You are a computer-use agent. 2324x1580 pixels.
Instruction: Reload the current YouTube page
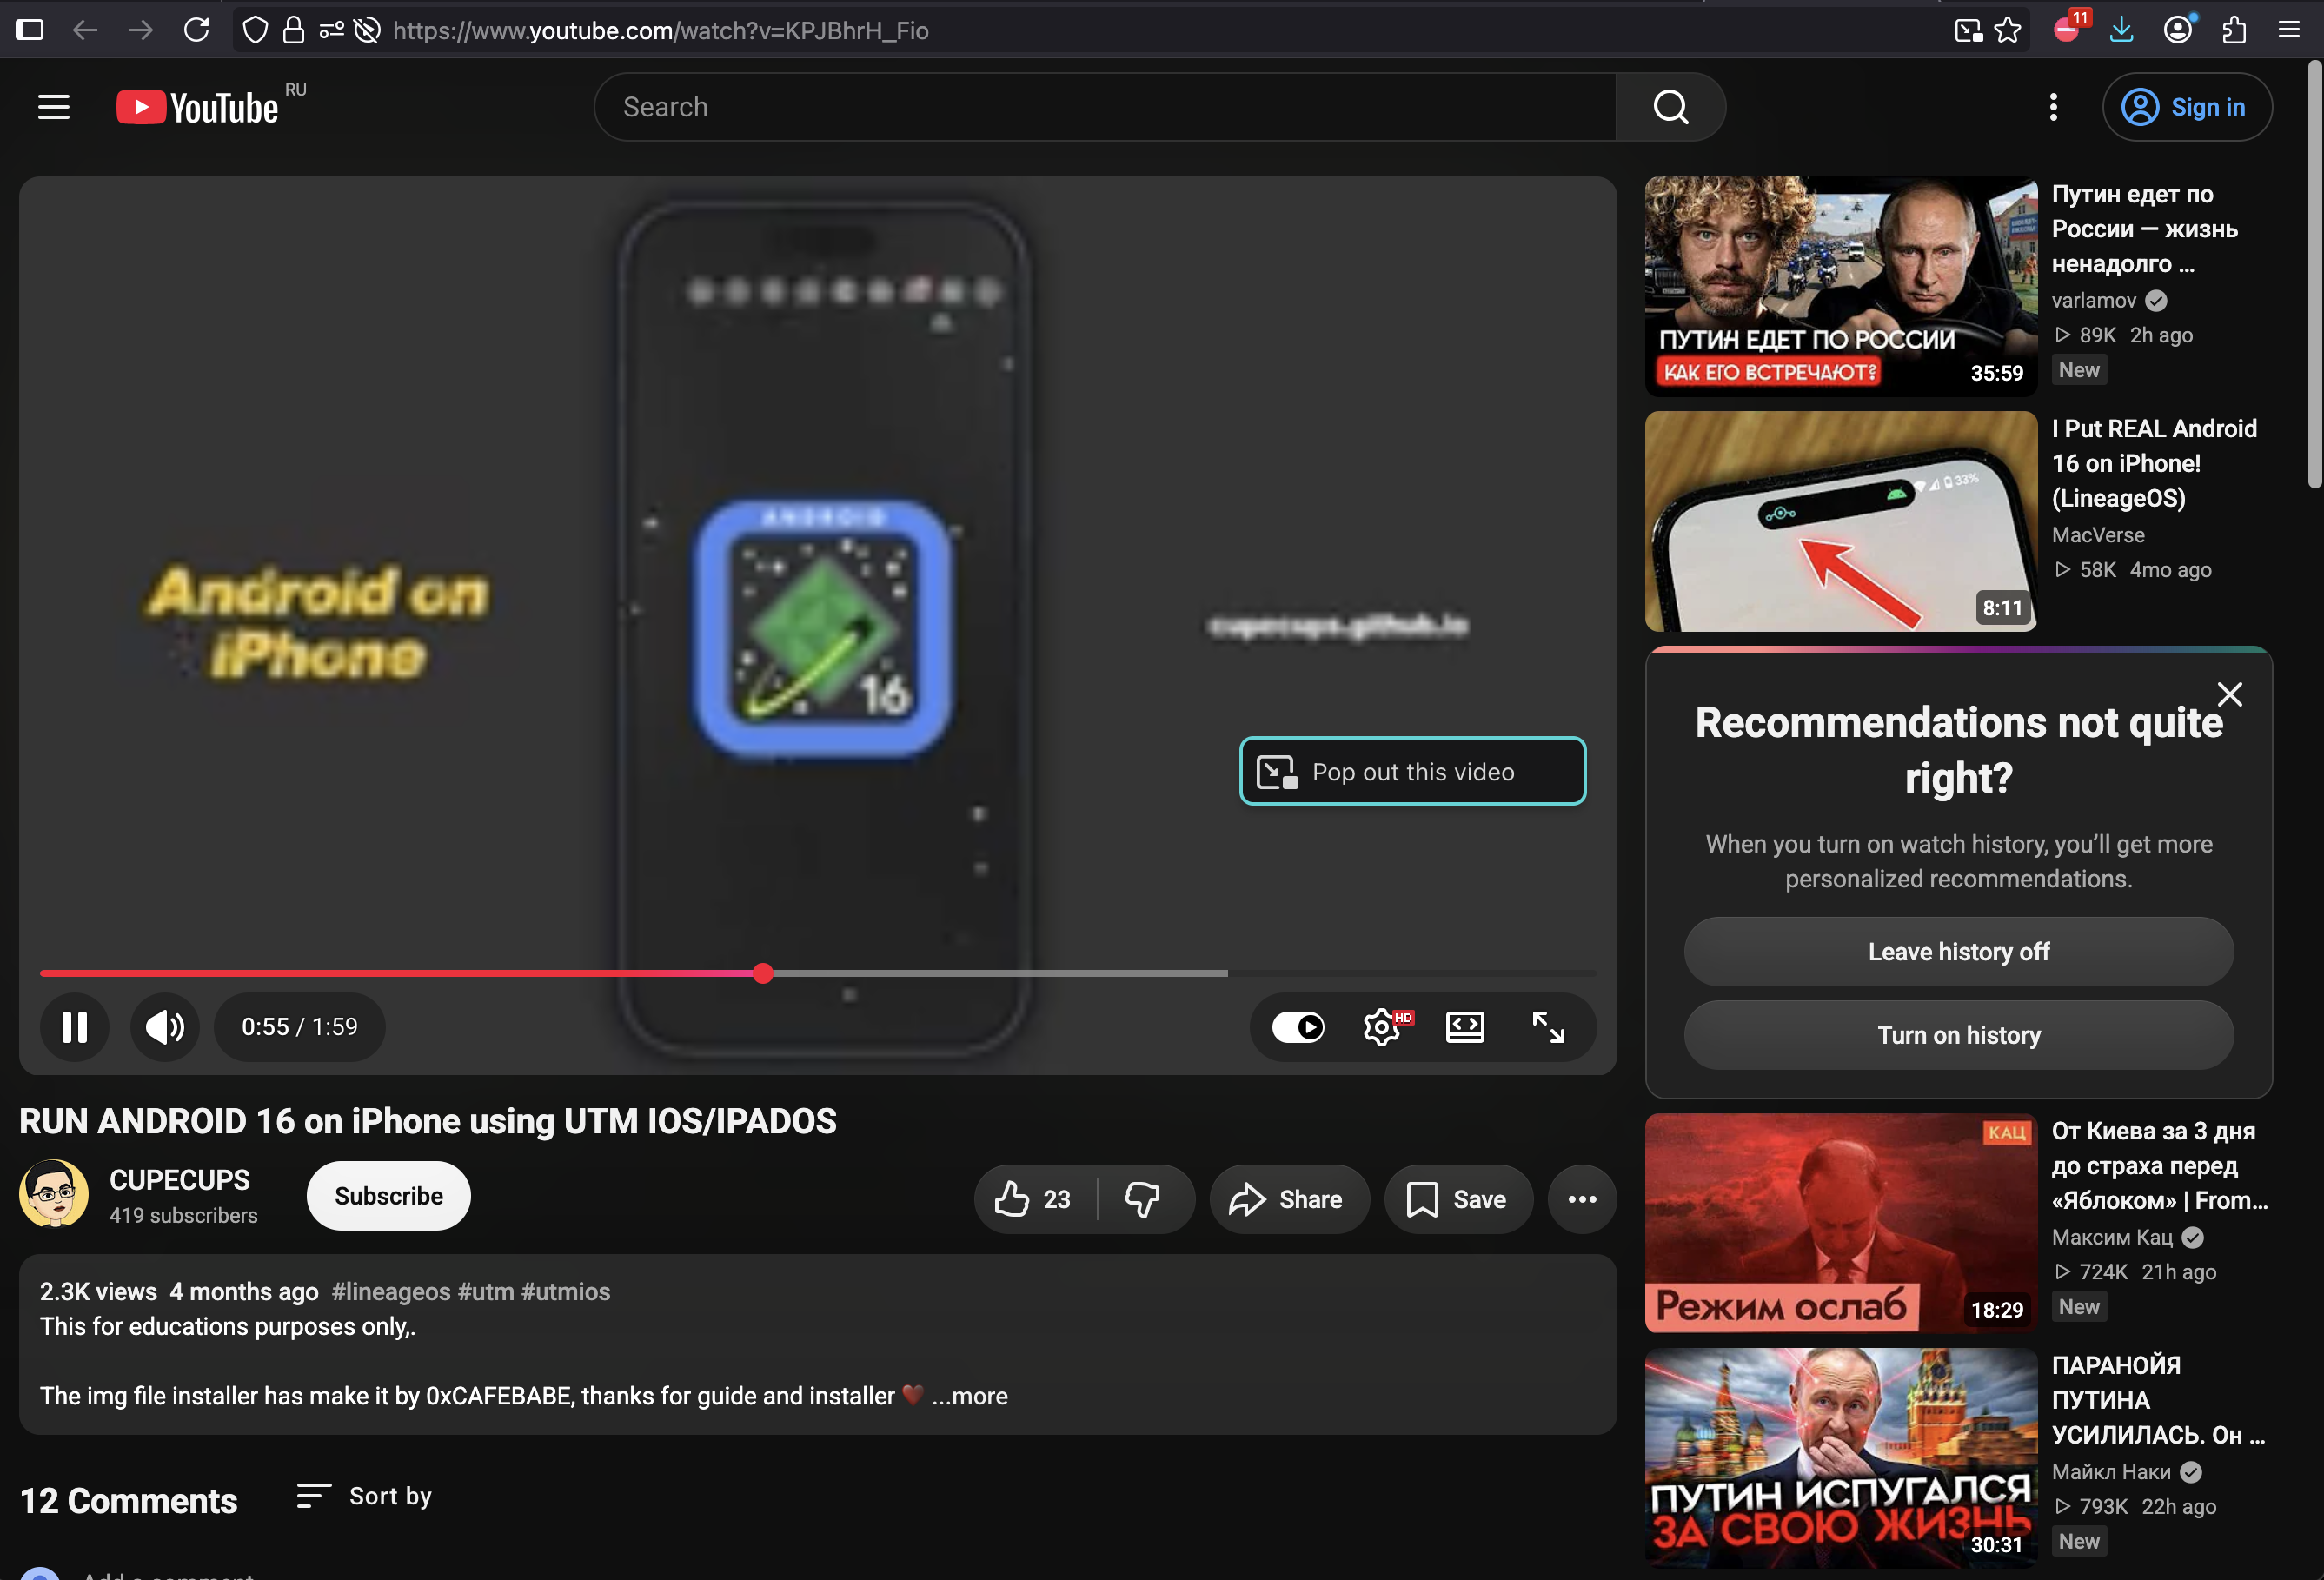coord(197,30)
